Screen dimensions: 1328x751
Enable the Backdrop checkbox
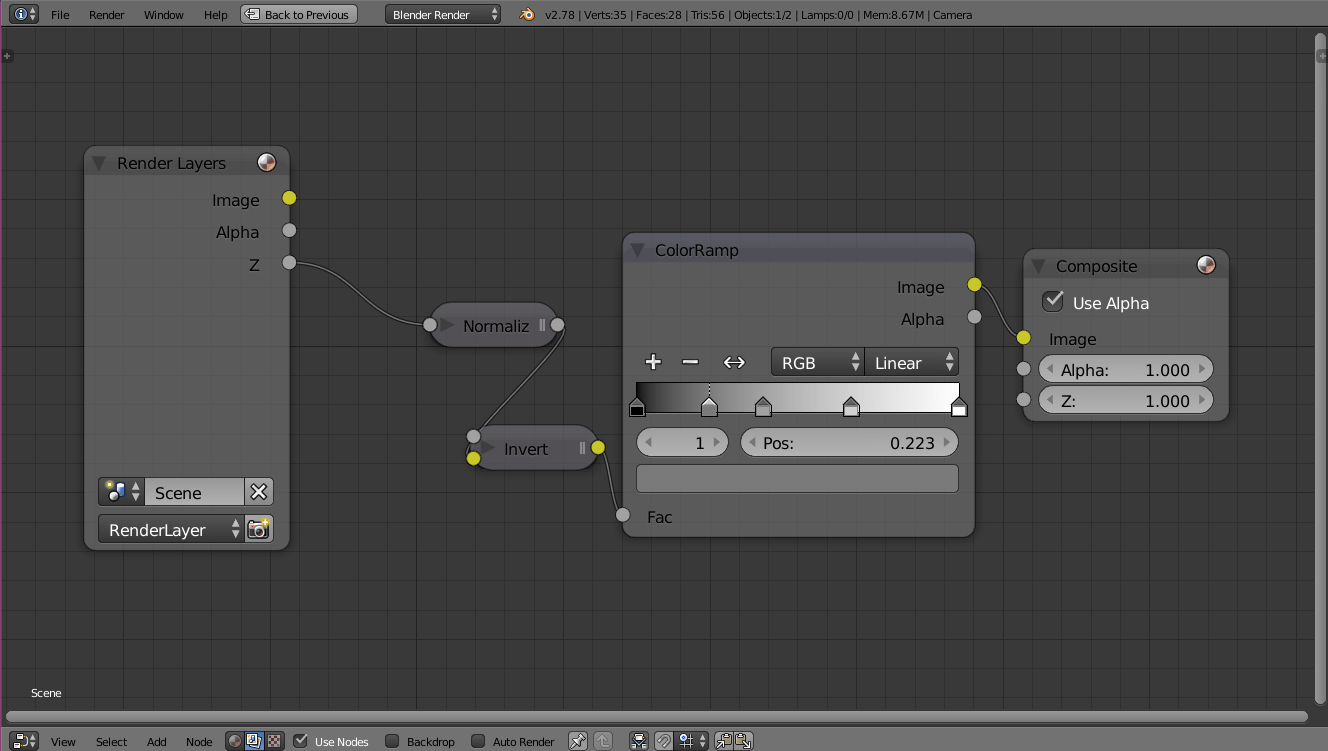[392, 741]
